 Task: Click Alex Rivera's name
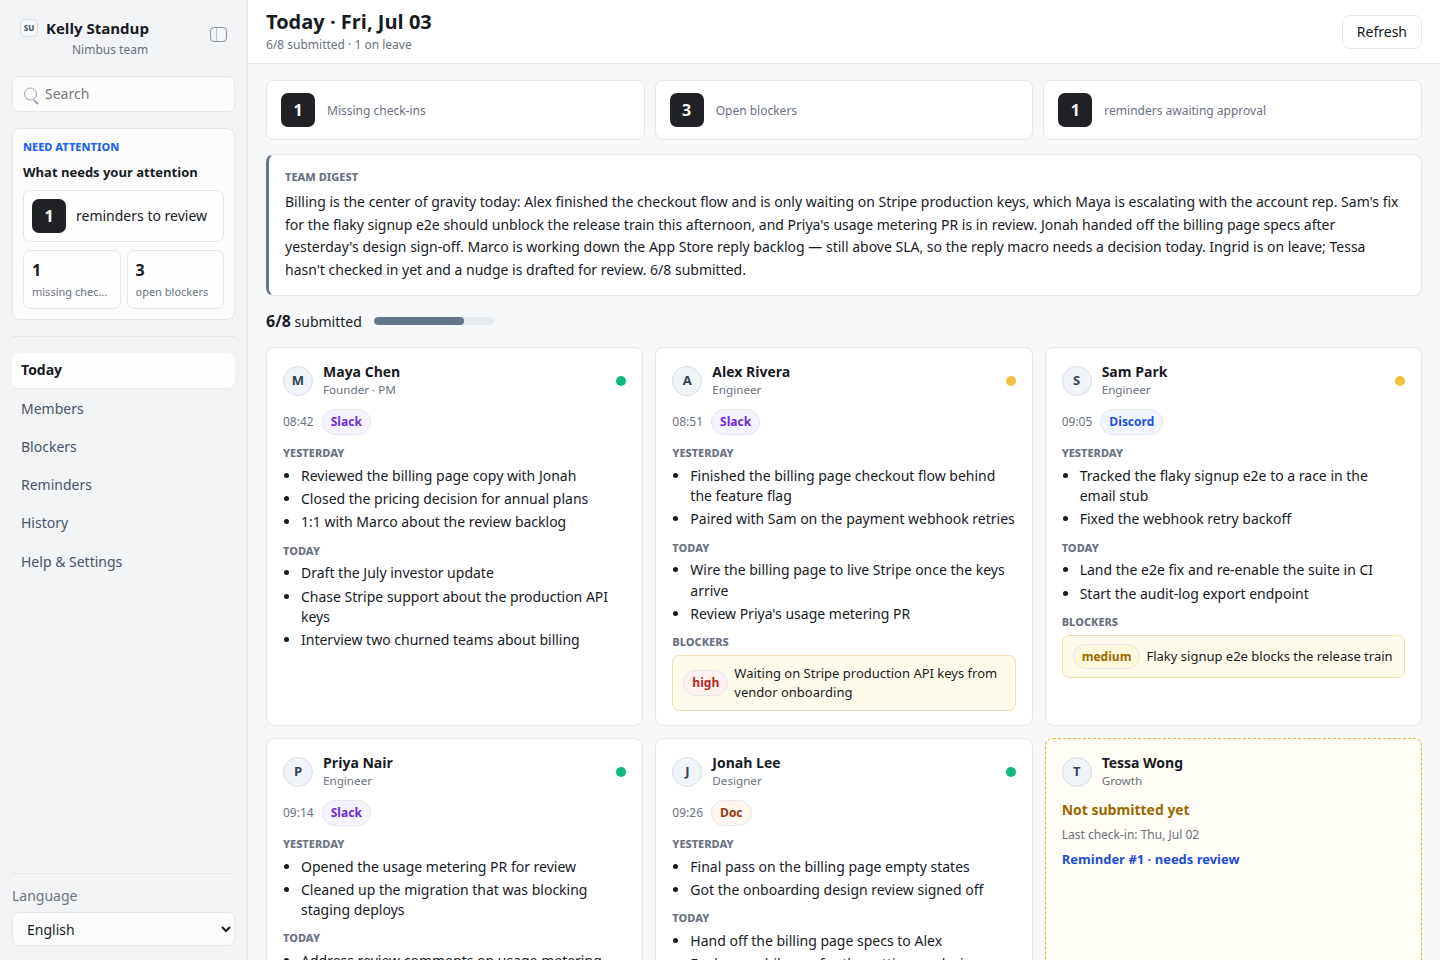tap(751, 372)
